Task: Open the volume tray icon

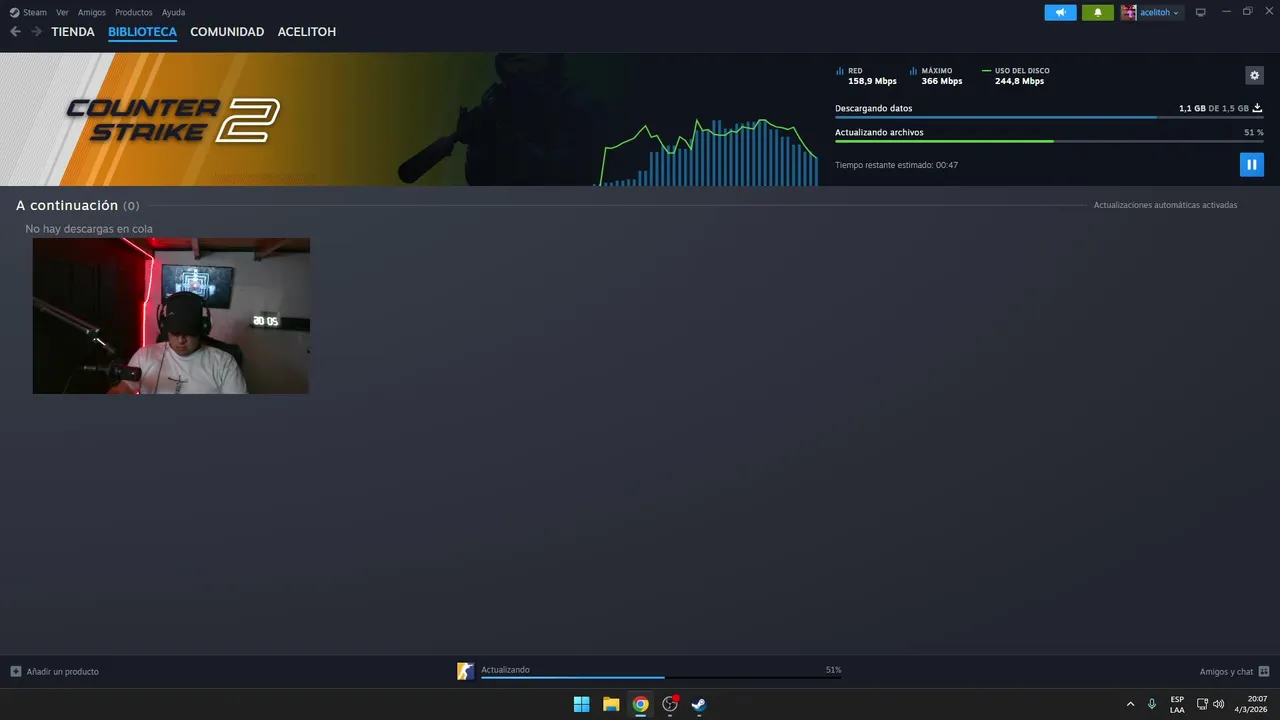Action: 1218,704
